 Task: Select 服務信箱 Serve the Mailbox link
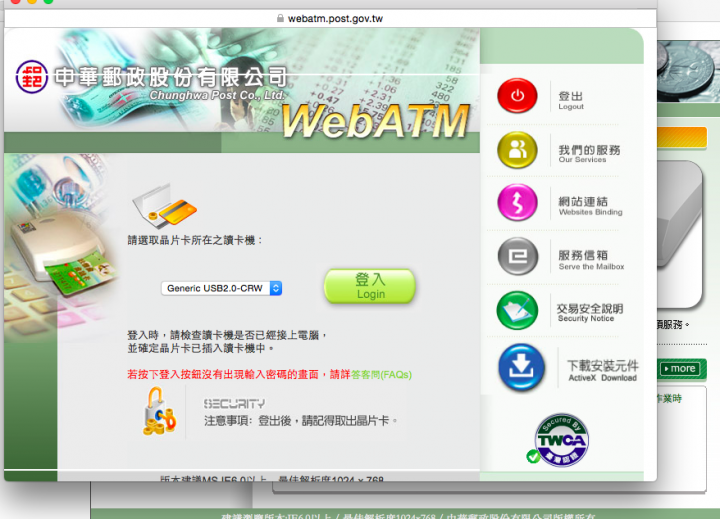591,260
